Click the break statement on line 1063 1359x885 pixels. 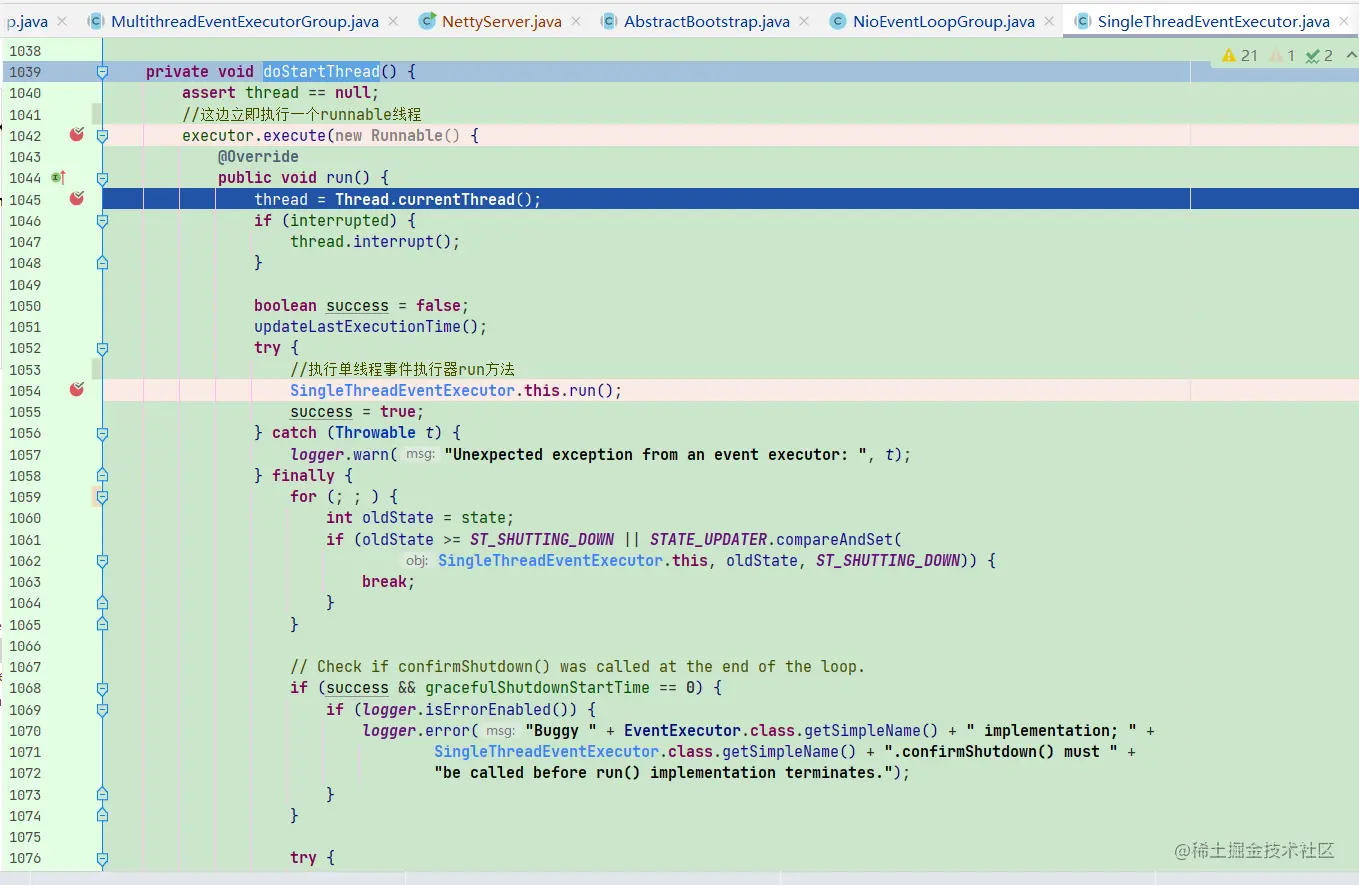[x=388, y=582]
